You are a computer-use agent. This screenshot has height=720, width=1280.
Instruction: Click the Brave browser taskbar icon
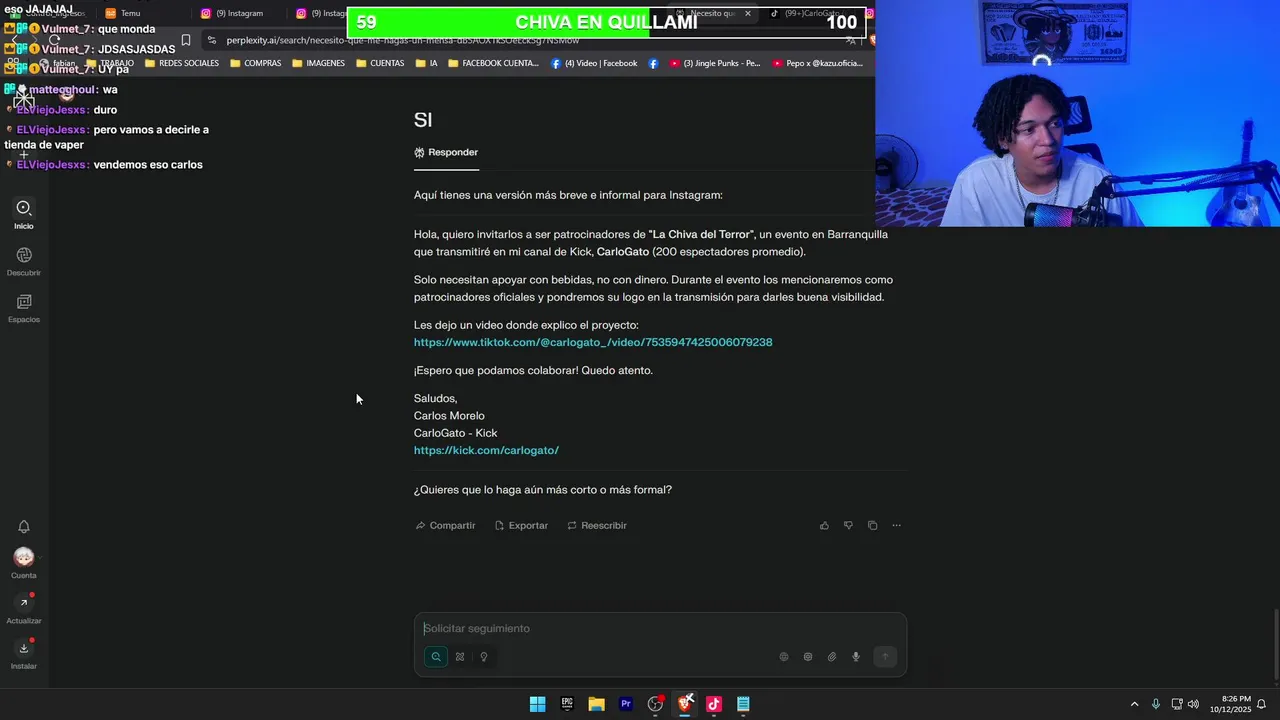pos(685,704)
